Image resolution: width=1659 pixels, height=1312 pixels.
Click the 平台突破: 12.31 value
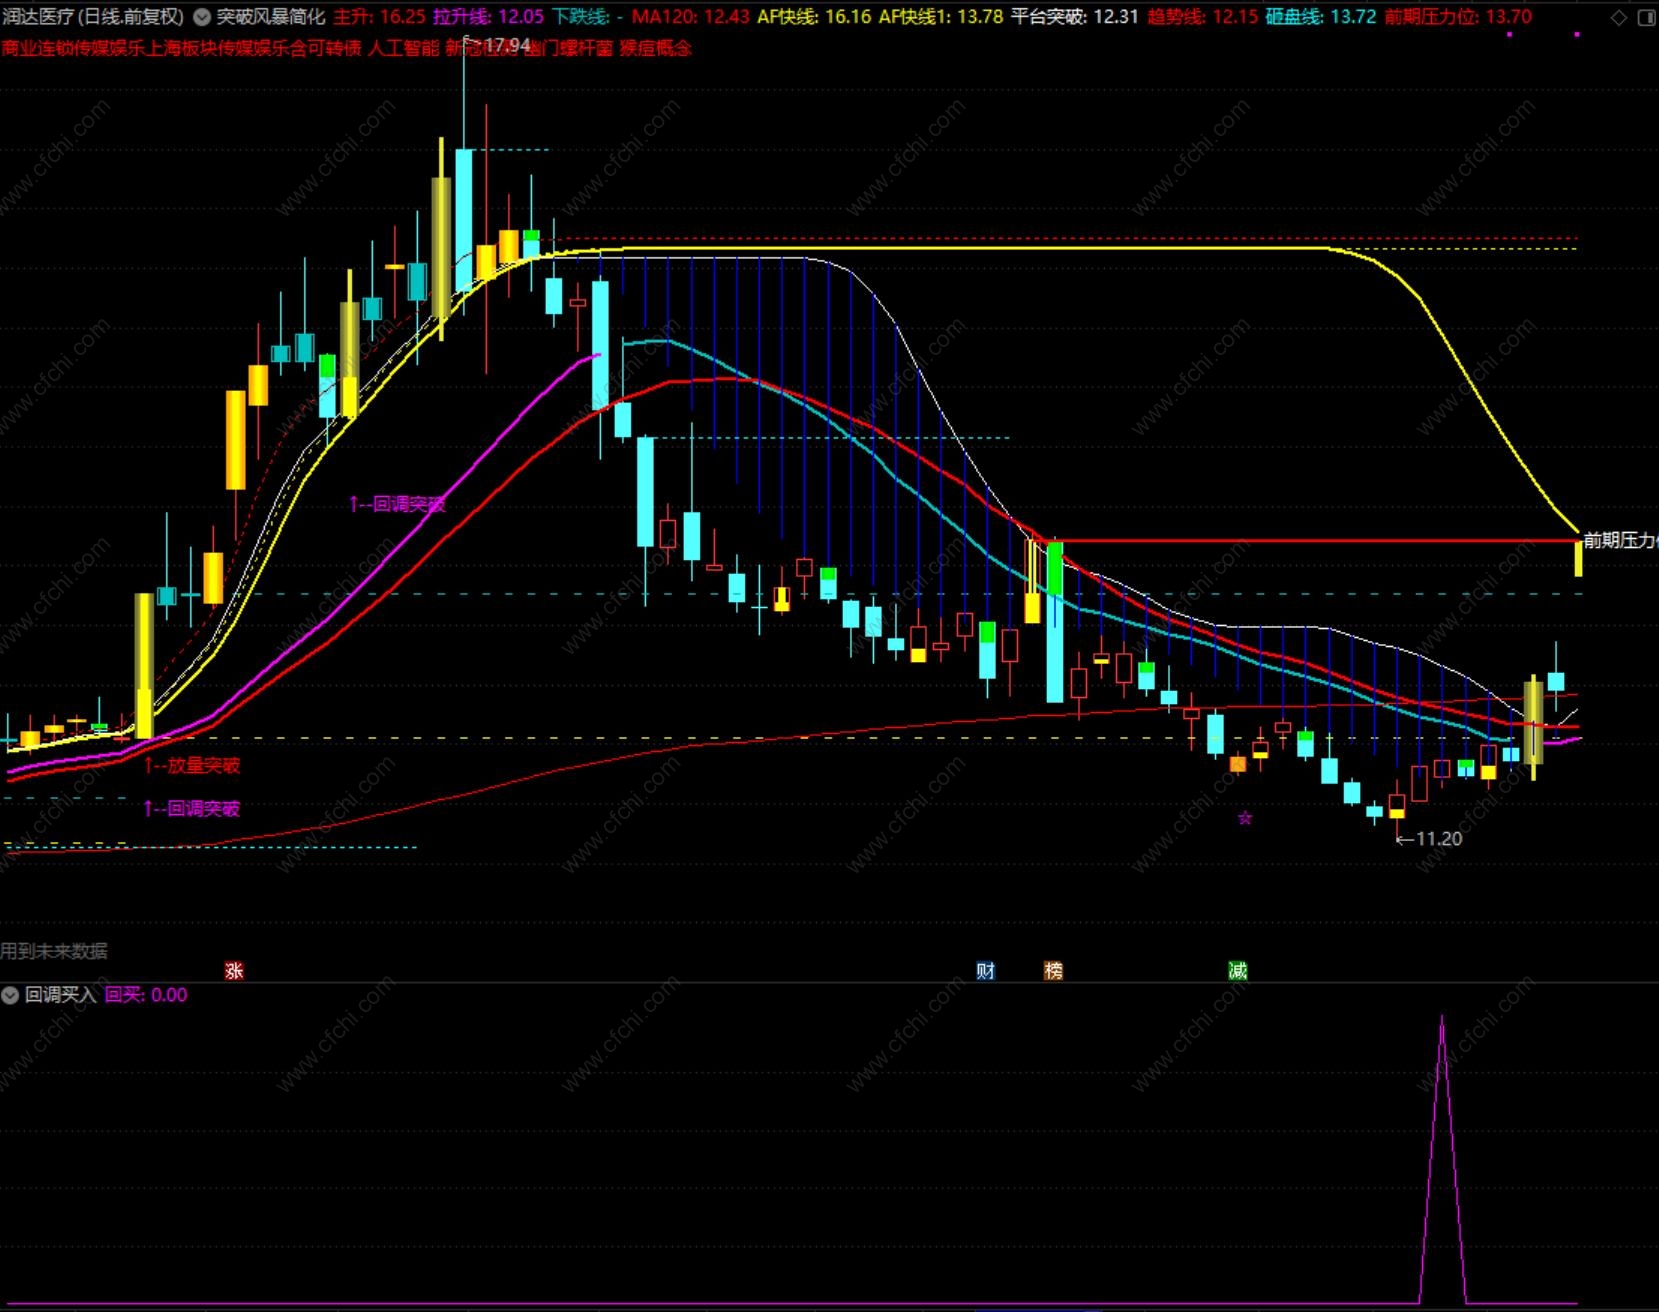(x=1074, y=17)
